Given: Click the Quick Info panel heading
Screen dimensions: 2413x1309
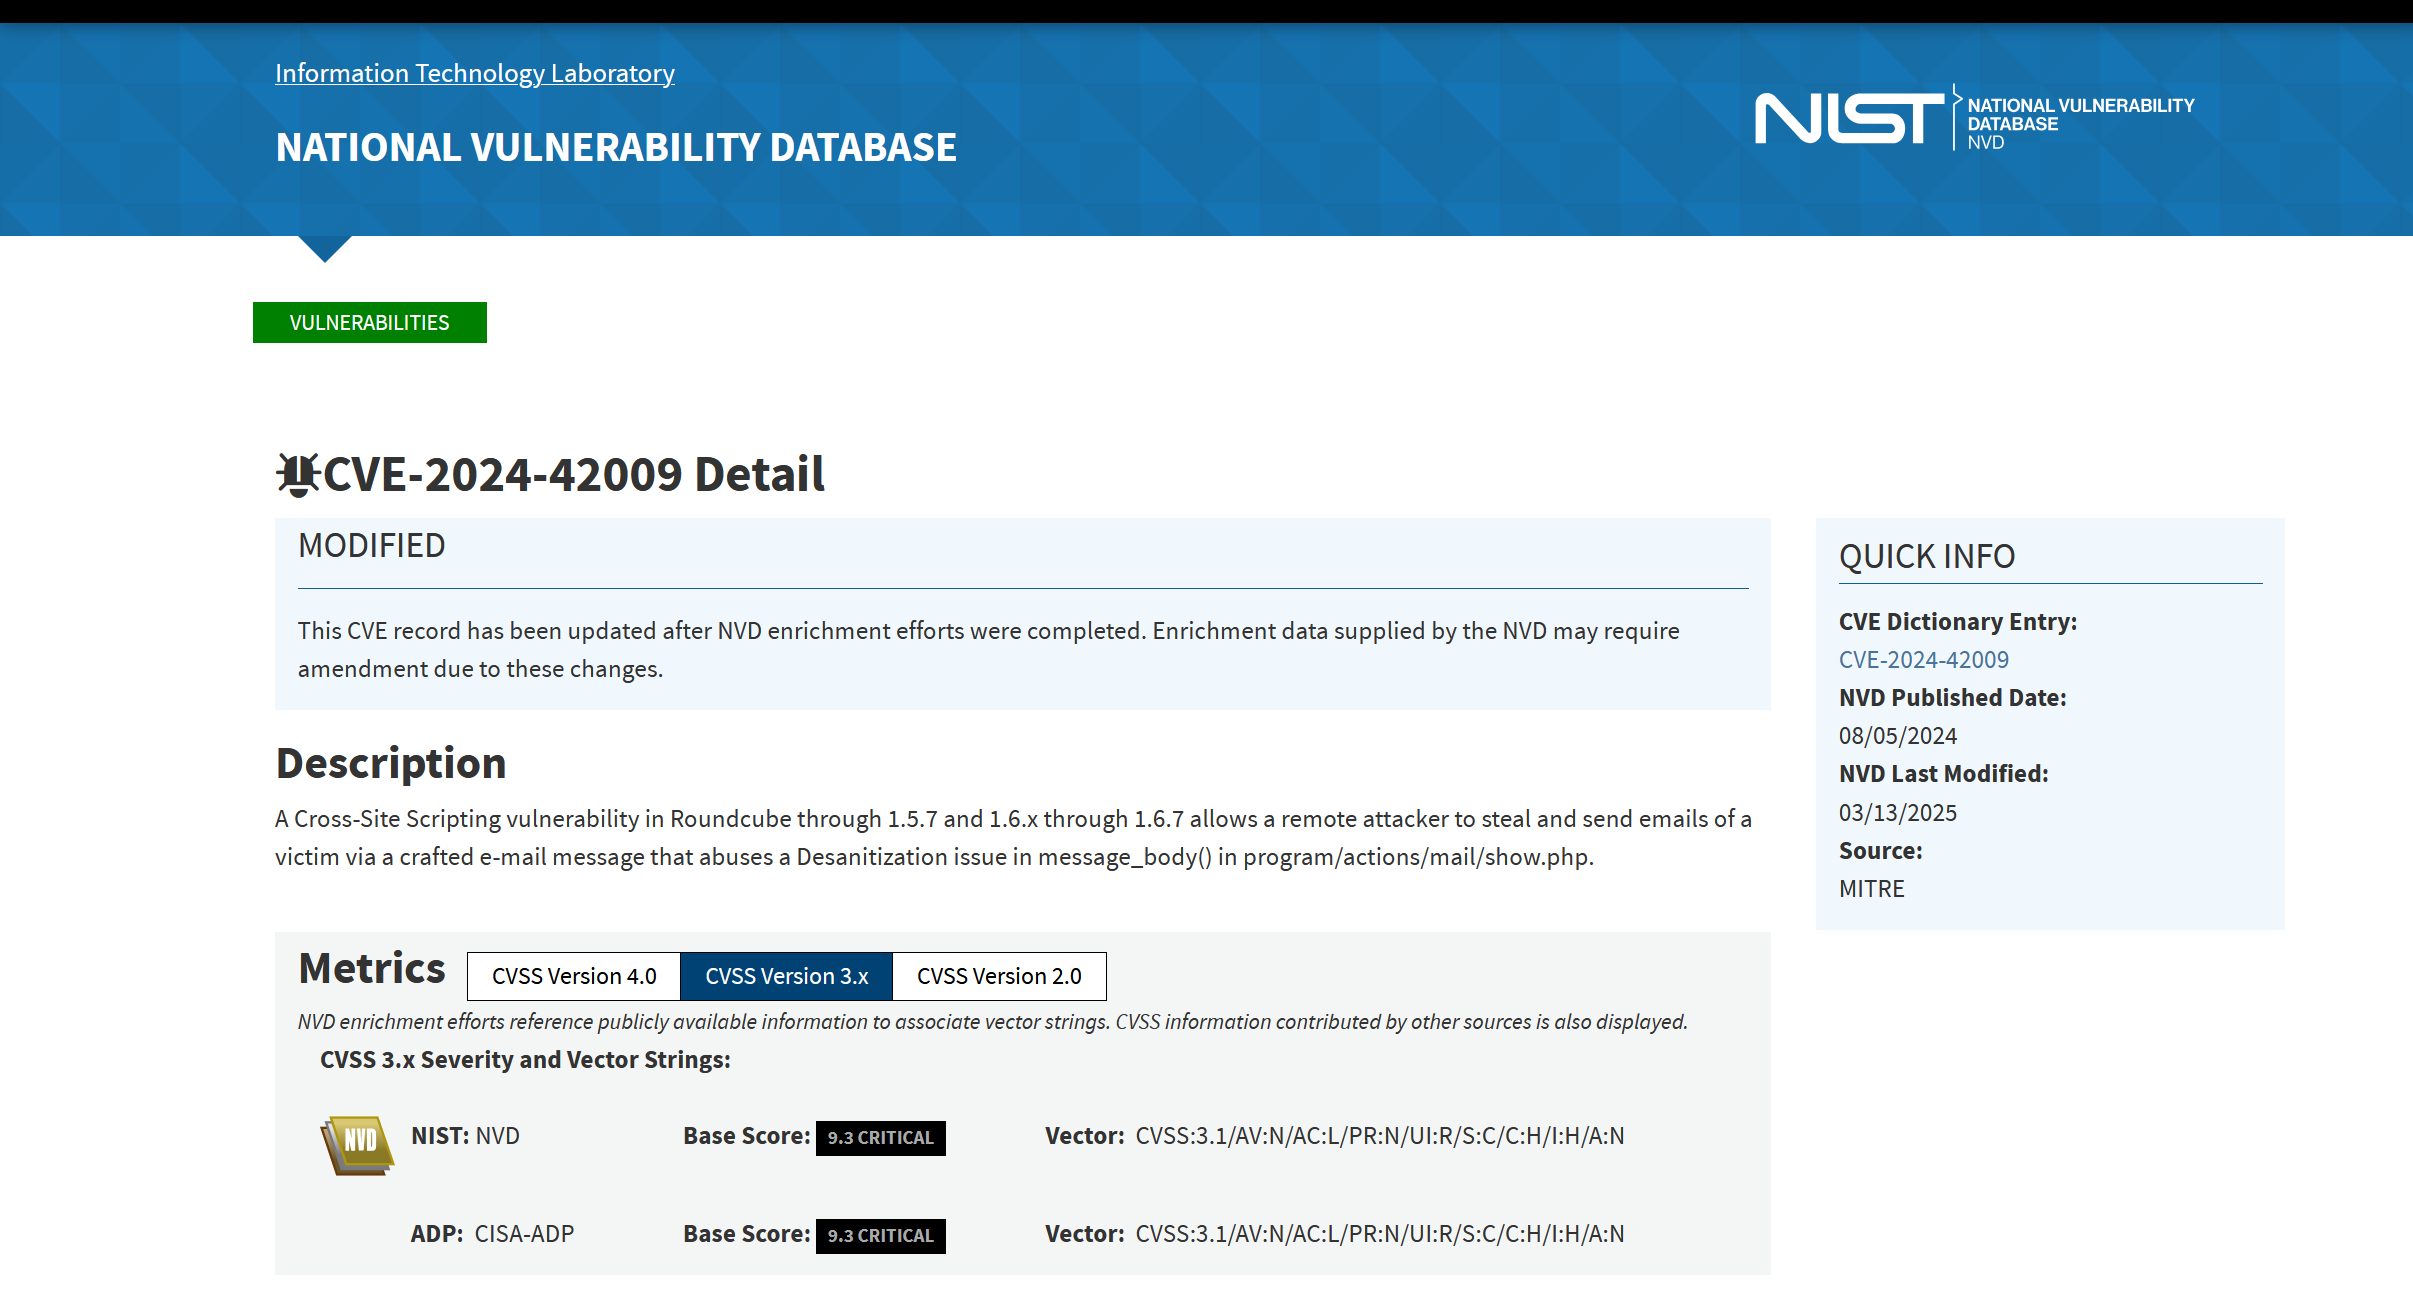Looking at the screenshot, I should (x=1926, y=556).
